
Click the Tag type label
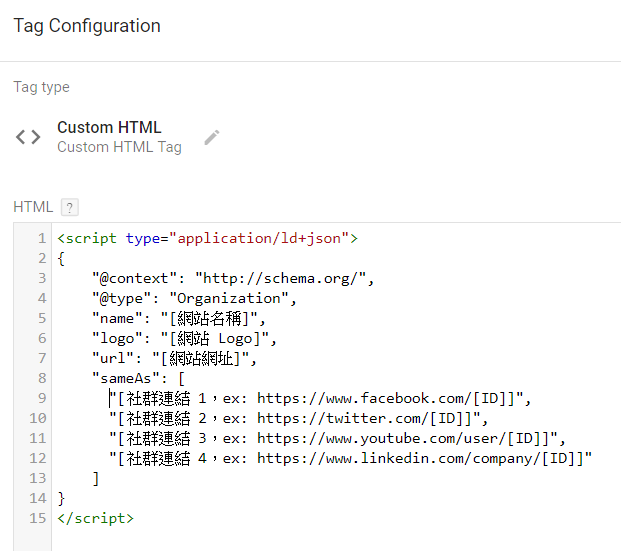(41, 87)
